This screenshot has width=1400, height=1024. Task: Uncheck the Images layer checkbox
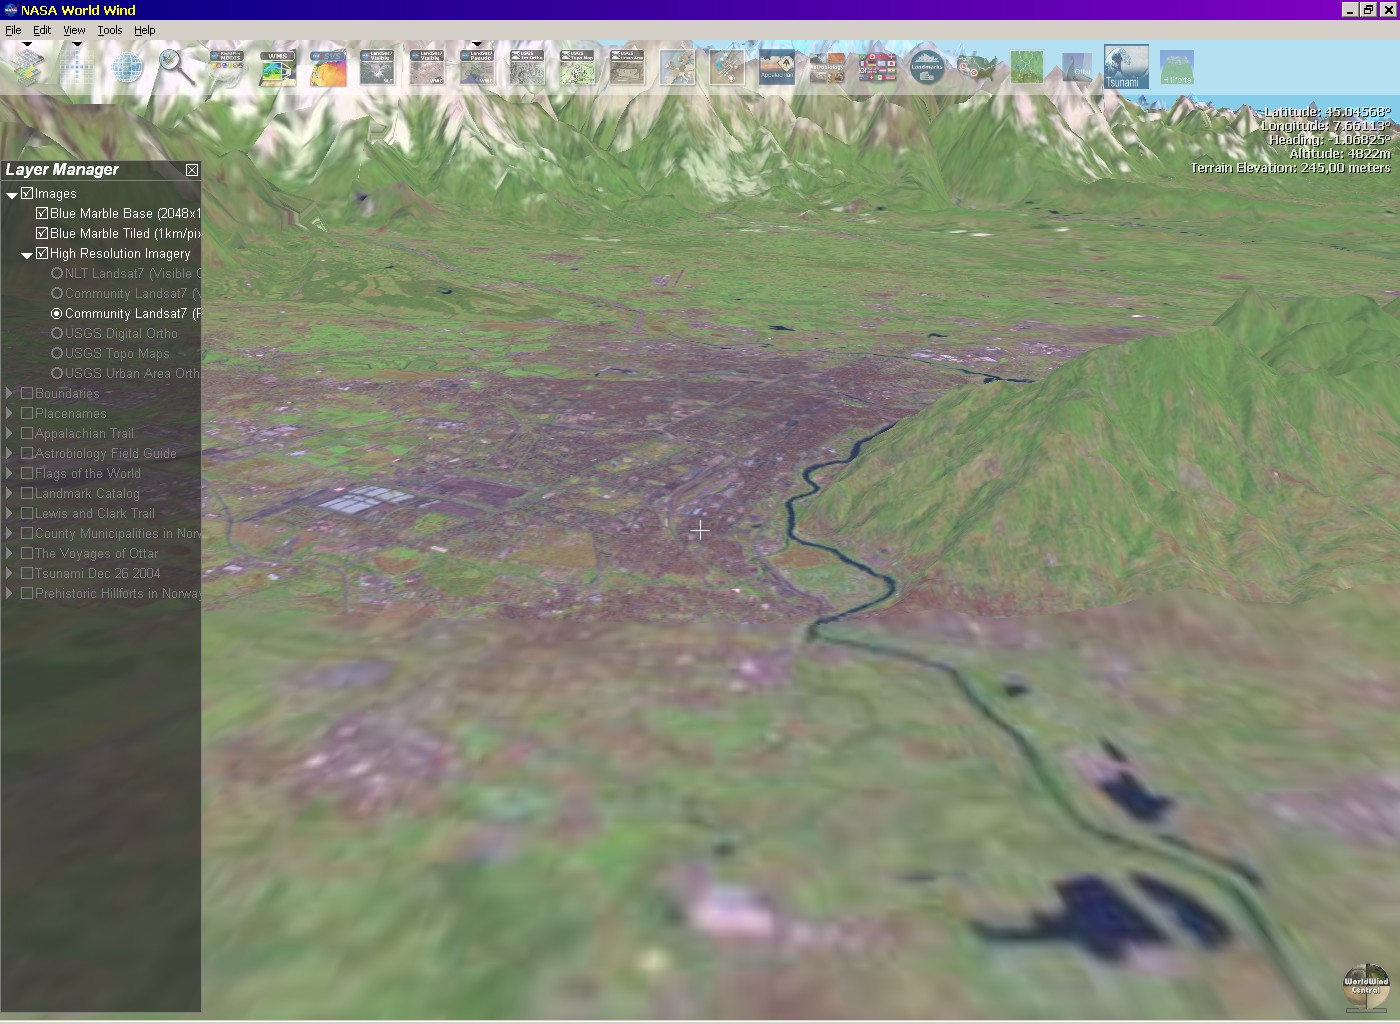(27, 193)
